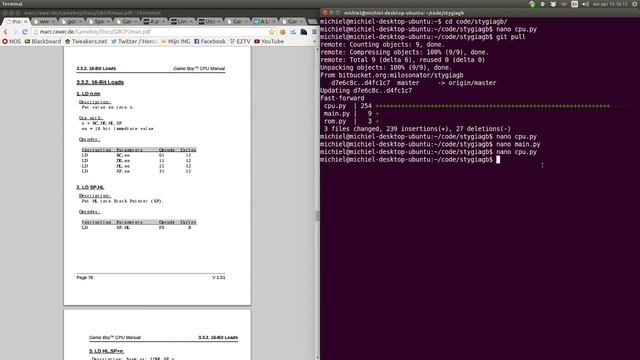Click 'cd code/stygiagb/' line in terminal

click(x=414, y=22)
